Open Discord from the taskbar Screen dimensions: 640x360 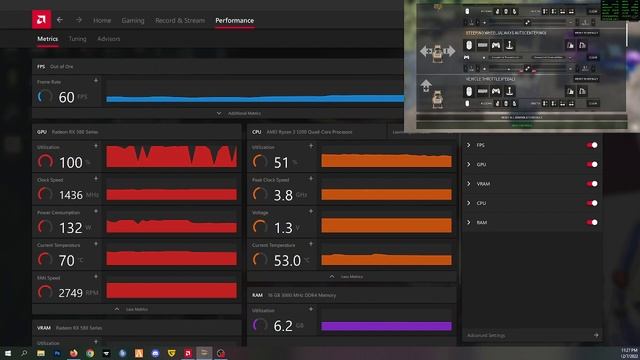click(x=155, y=353)
